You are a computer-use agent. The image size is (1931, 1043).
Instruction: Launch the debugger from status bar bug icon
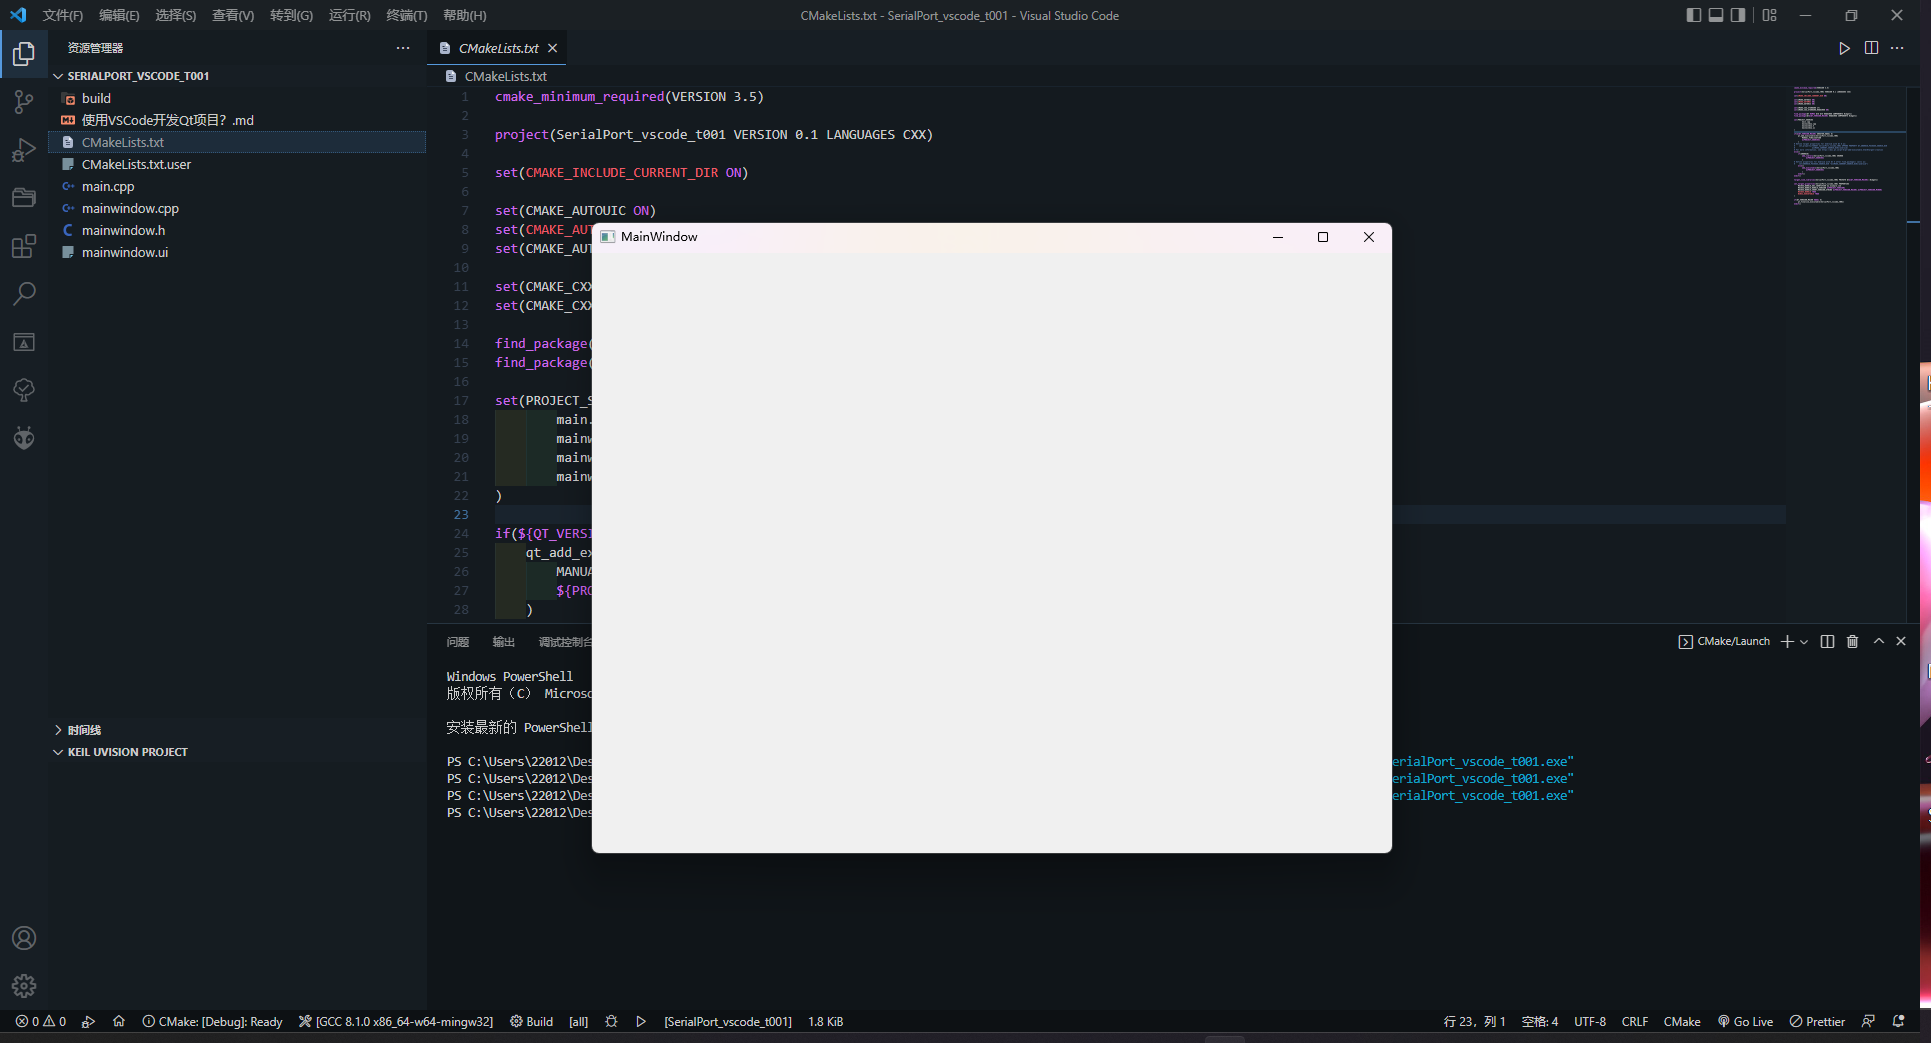coord(611,1022)
